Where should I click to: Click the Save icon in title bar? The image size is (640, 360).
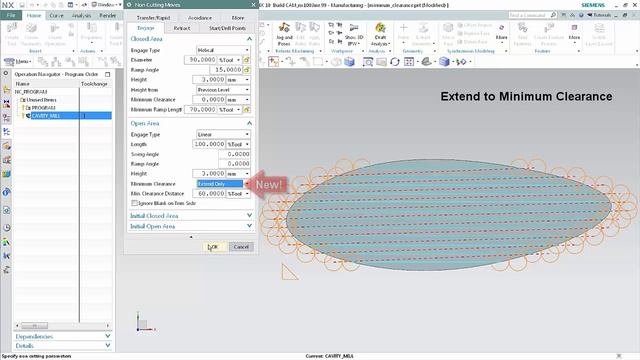(22, 5)
